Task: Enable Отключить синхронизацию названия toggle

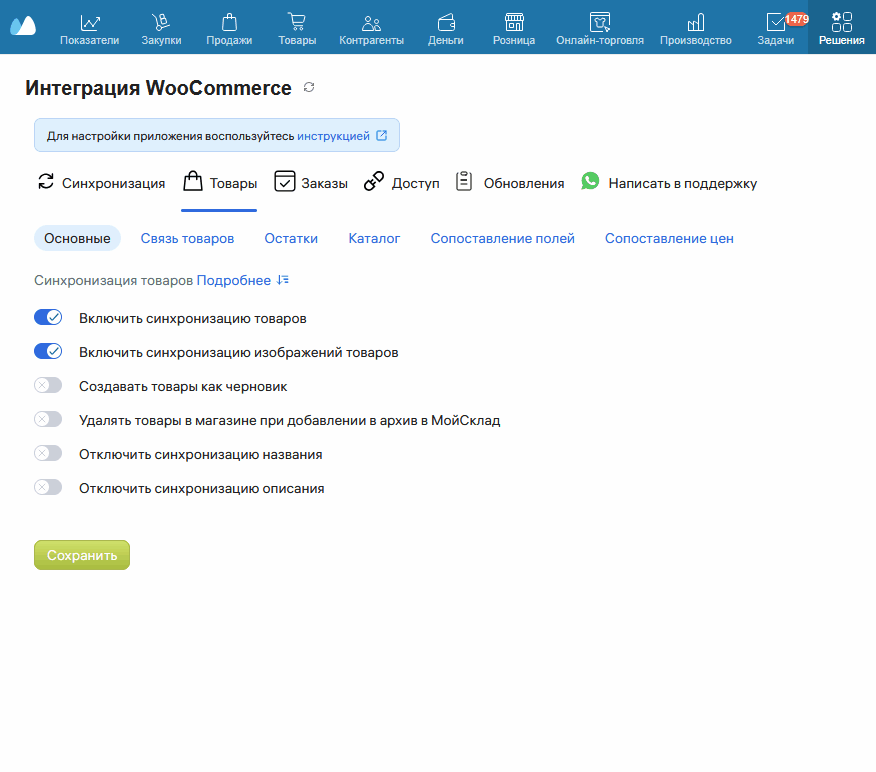Action: click(x=48, y=454)
